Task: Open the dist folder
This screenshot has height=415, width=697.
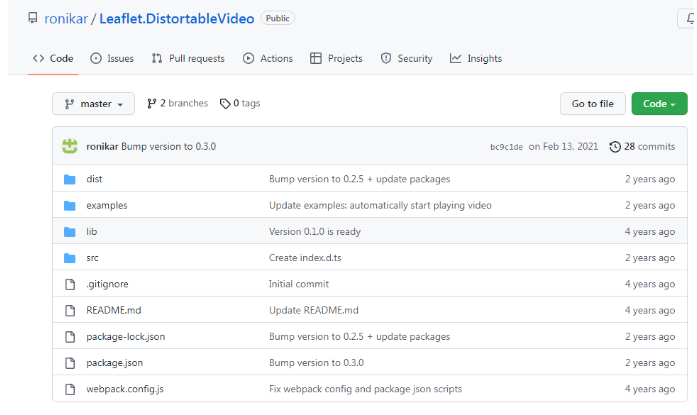Action: 94,179
